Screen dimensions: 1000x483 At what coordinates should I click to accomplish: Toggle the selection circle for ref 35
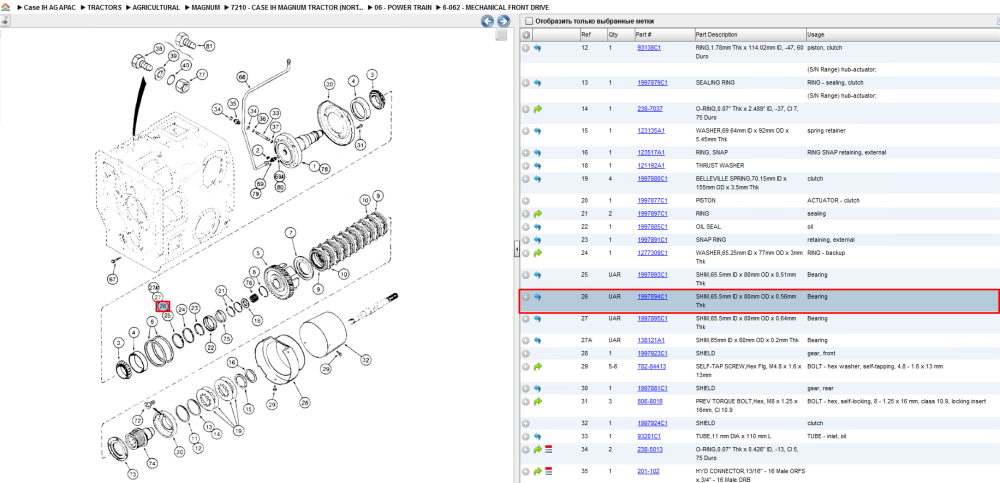pyautogui.click(x=526, y=472)
